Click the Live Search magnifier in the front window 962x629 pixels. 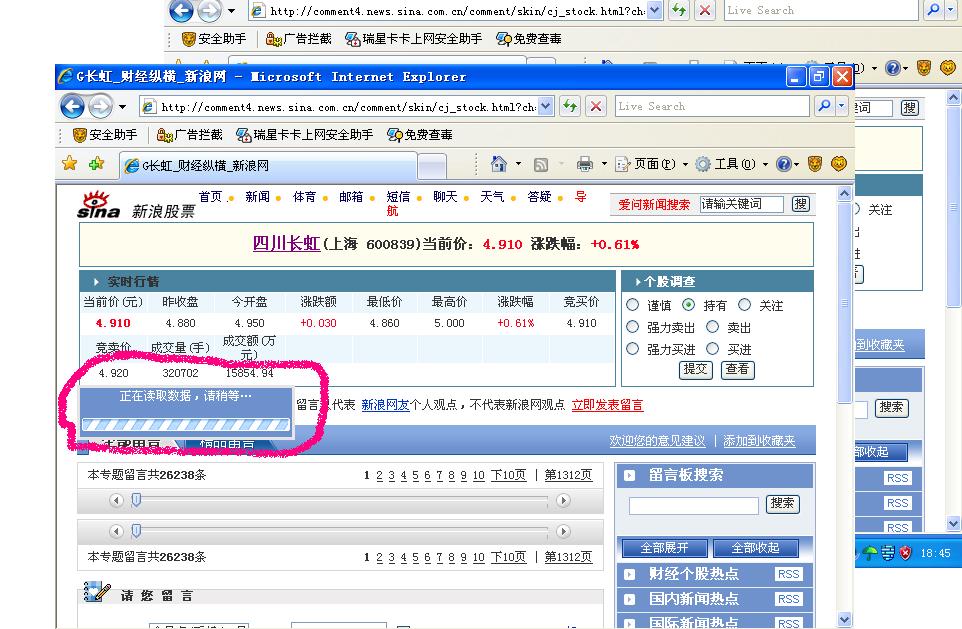825,106
